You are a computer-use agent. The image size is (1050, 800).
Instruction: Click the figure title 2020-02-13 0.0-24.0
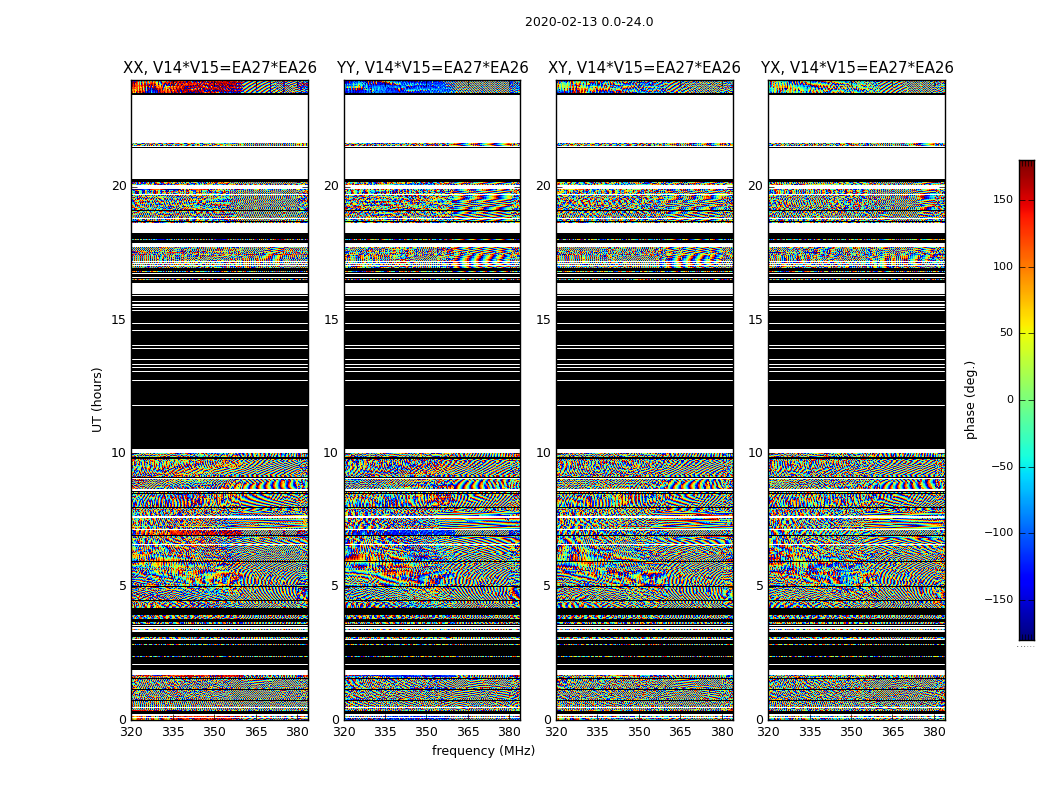589,22
